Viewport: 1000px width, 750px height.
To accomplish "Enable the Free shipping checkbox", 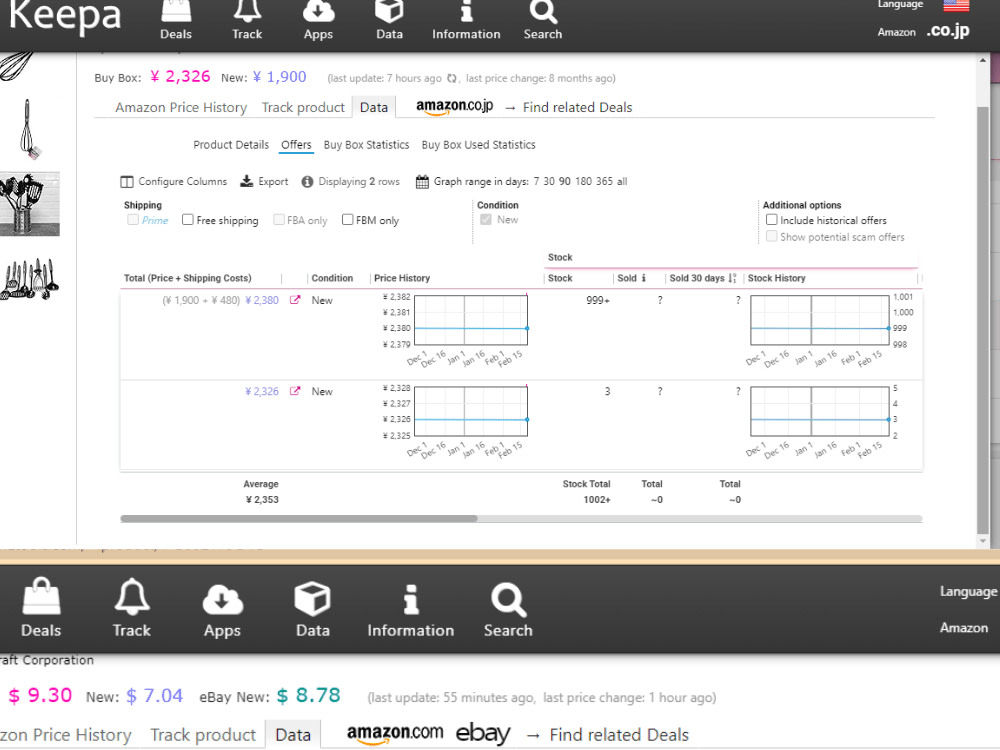I will tap(188, 219).
